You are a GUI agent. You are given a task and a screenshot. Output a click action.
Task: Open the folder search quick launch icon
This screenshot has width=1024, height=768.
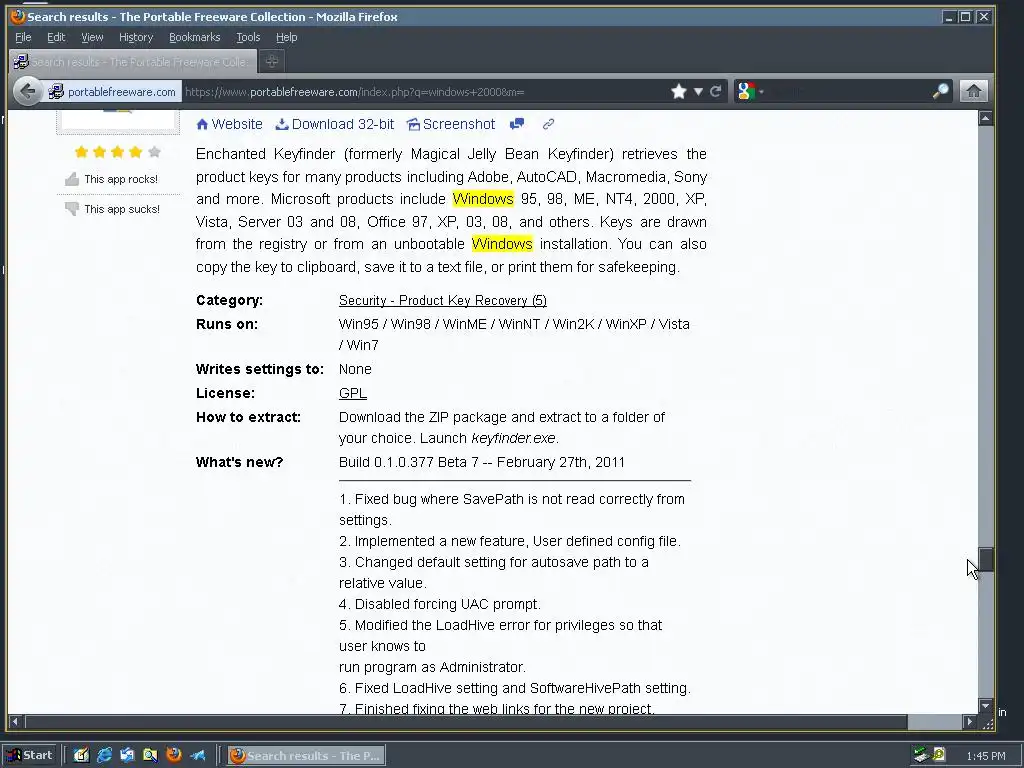[150, 756]
